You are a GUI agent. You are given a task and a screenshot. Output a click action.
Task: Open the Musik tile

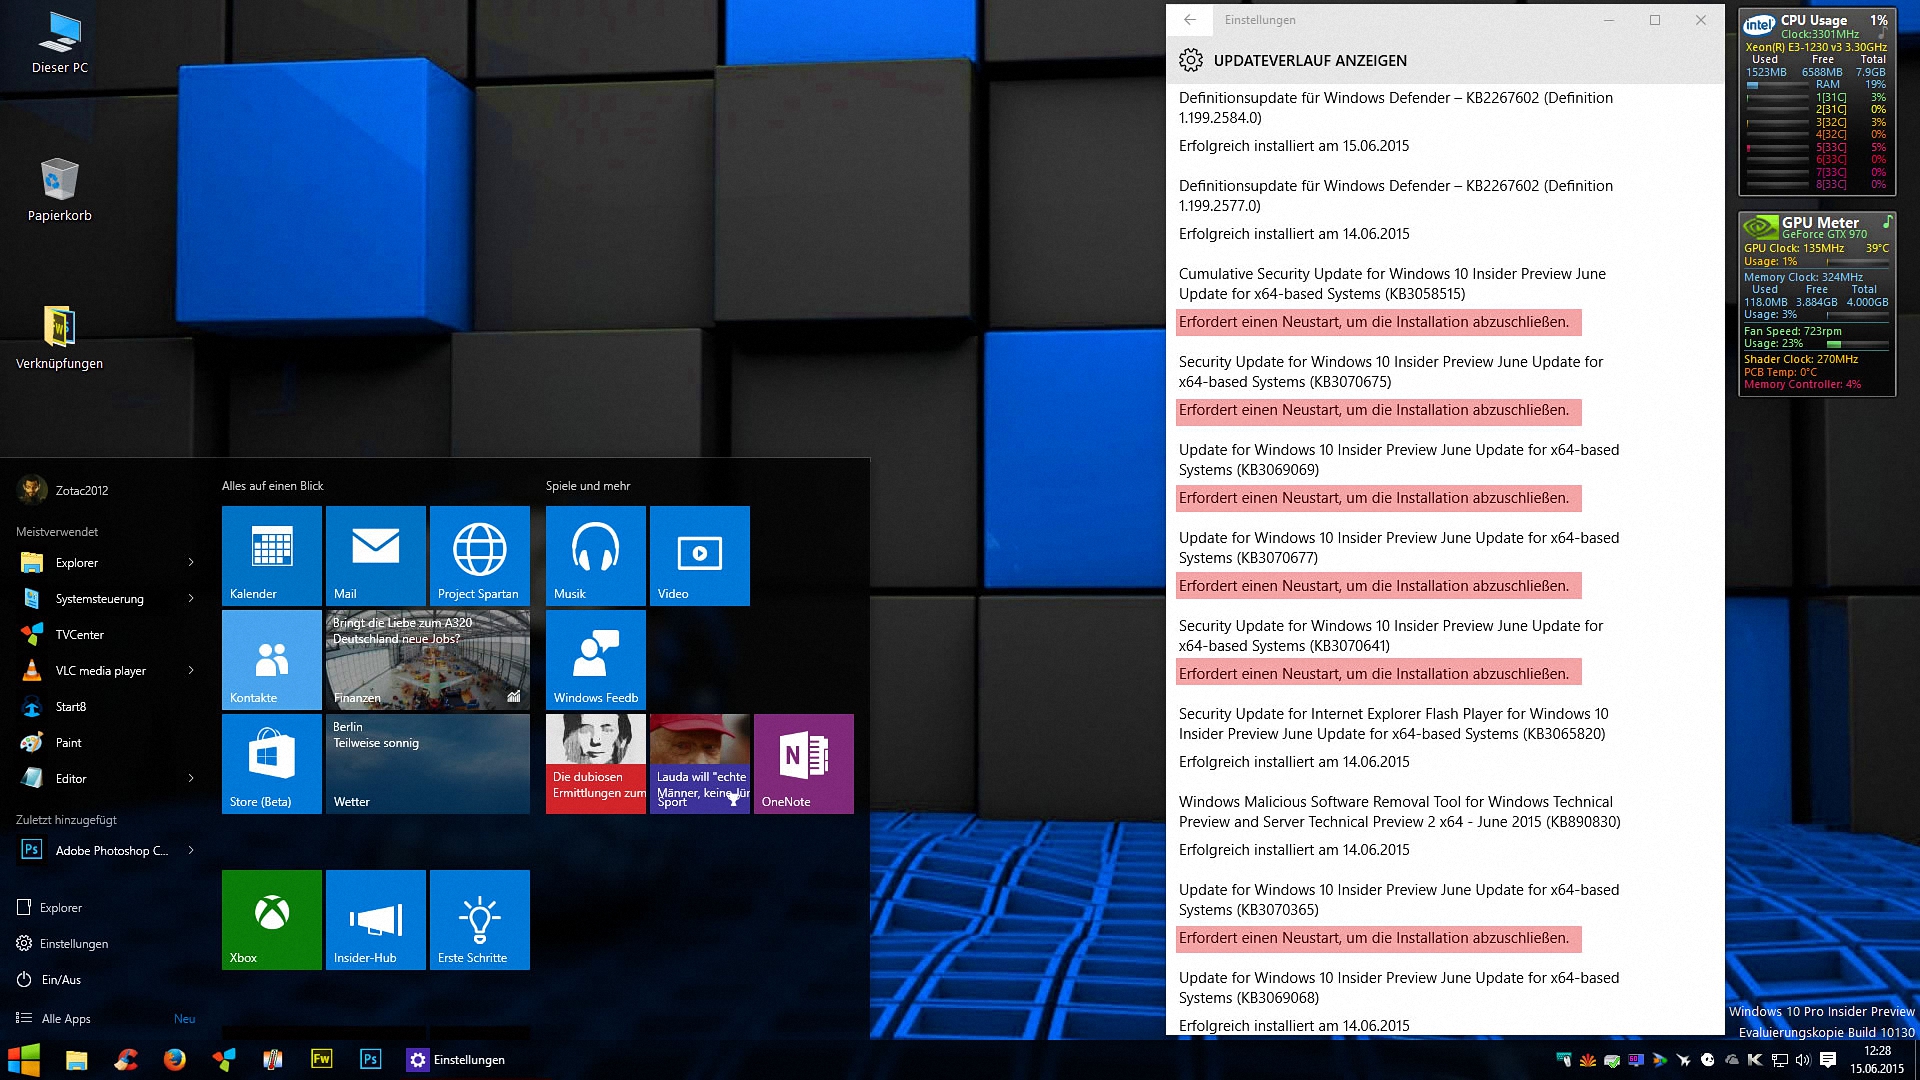(595, 555)
